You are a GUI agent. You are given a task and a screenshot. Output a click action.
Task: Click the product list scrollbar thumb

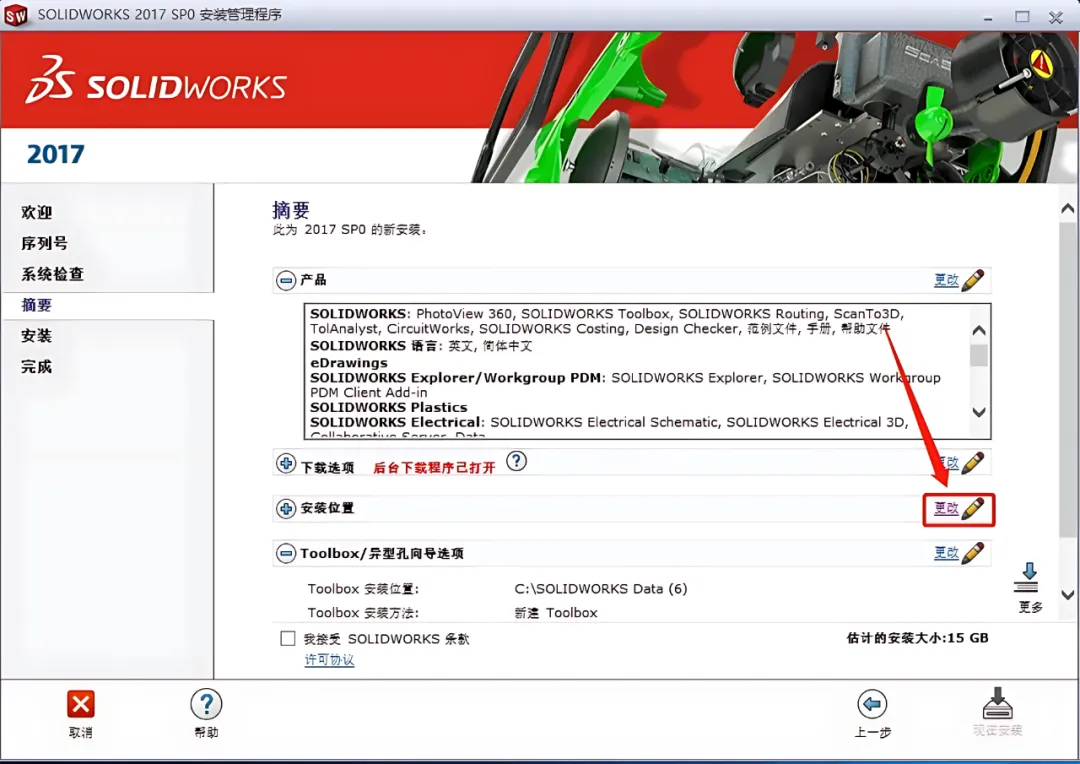point(979,355)
